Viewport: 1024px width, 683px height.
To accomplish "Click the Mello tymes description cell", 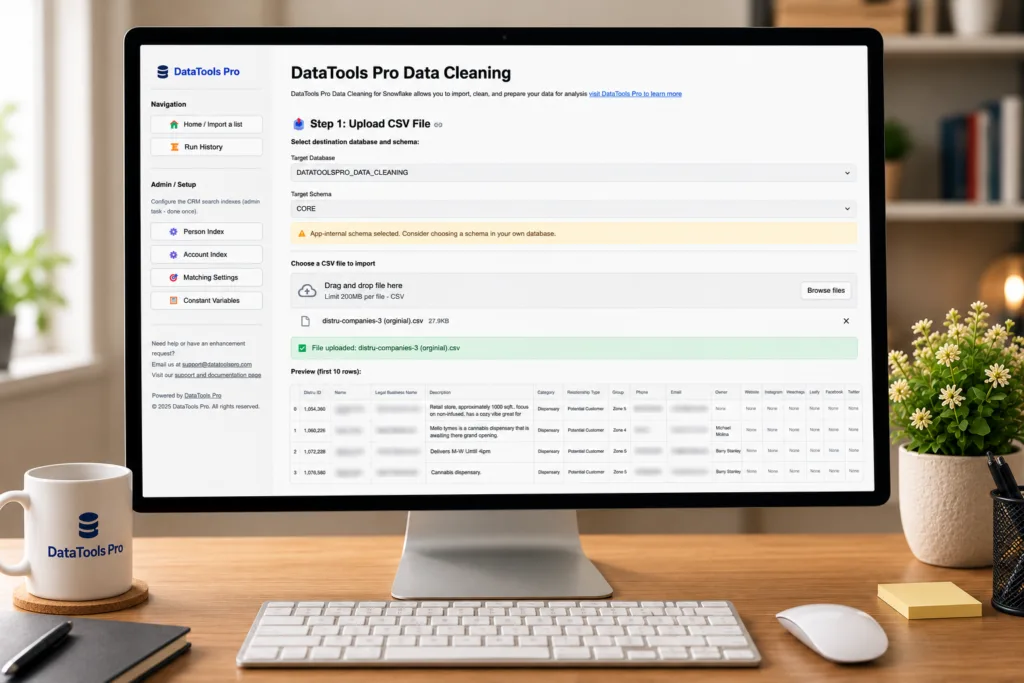I will [479, 432].
